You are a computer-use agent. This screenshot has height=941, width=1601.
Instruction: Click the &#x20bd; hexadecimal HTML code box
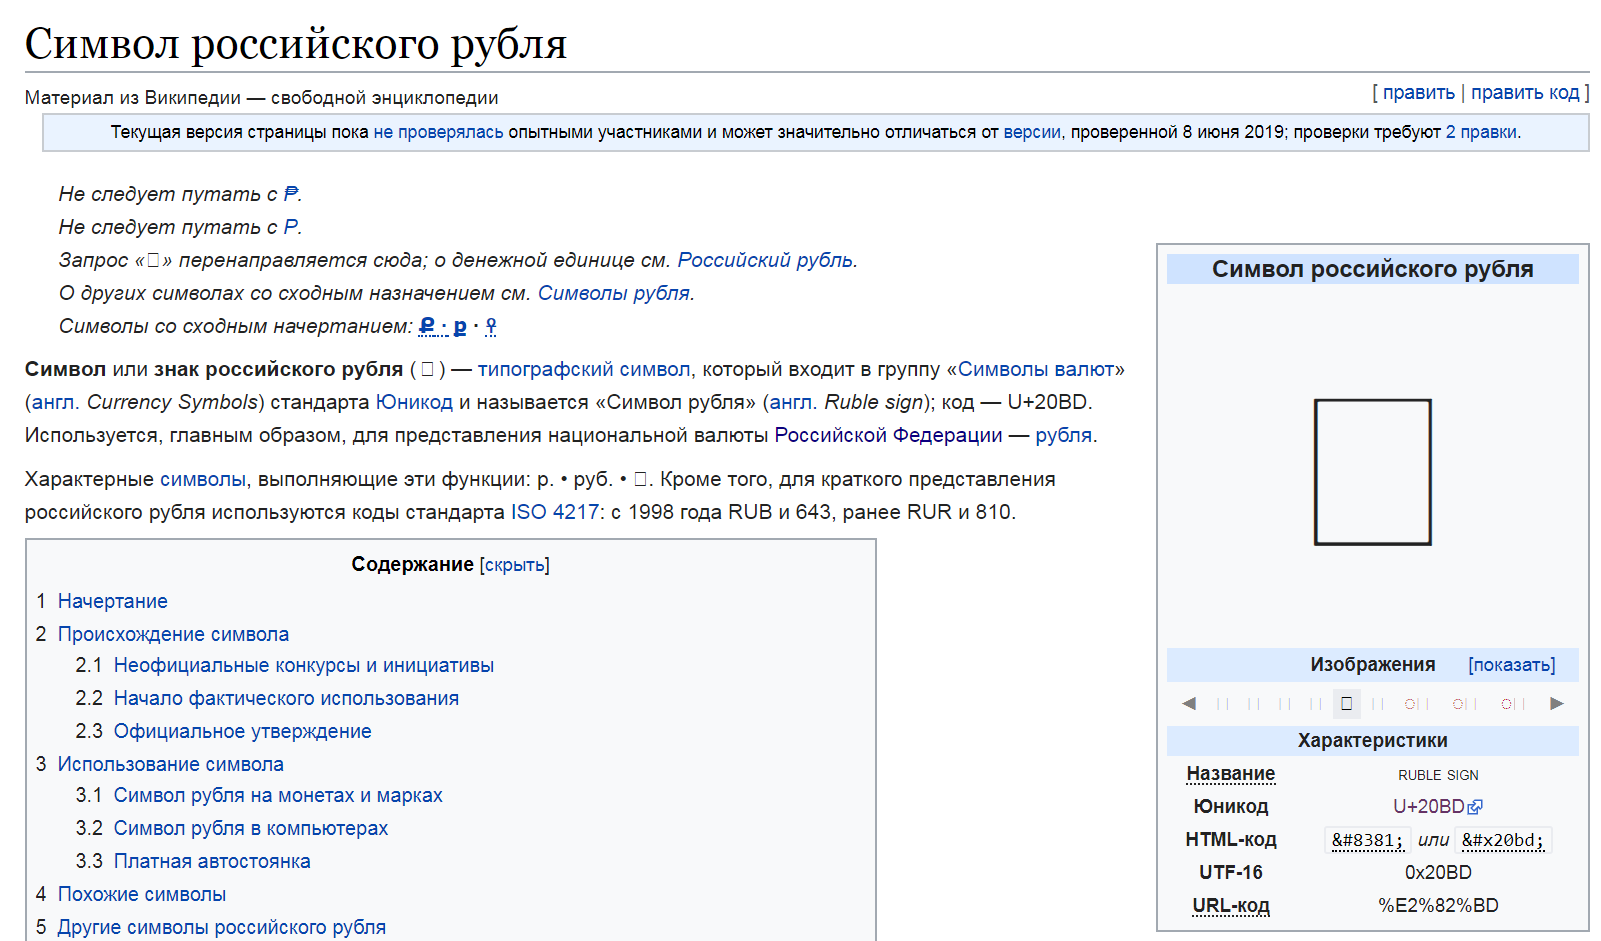1502,840
